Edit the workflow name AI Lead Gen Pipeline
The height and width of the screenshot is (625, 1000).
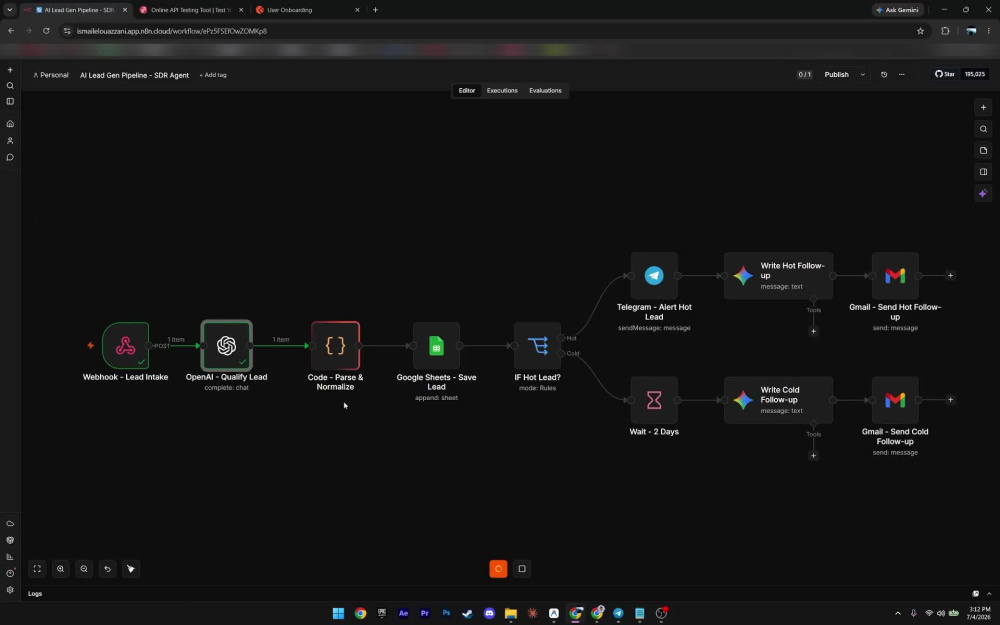(x=134, y=75)
